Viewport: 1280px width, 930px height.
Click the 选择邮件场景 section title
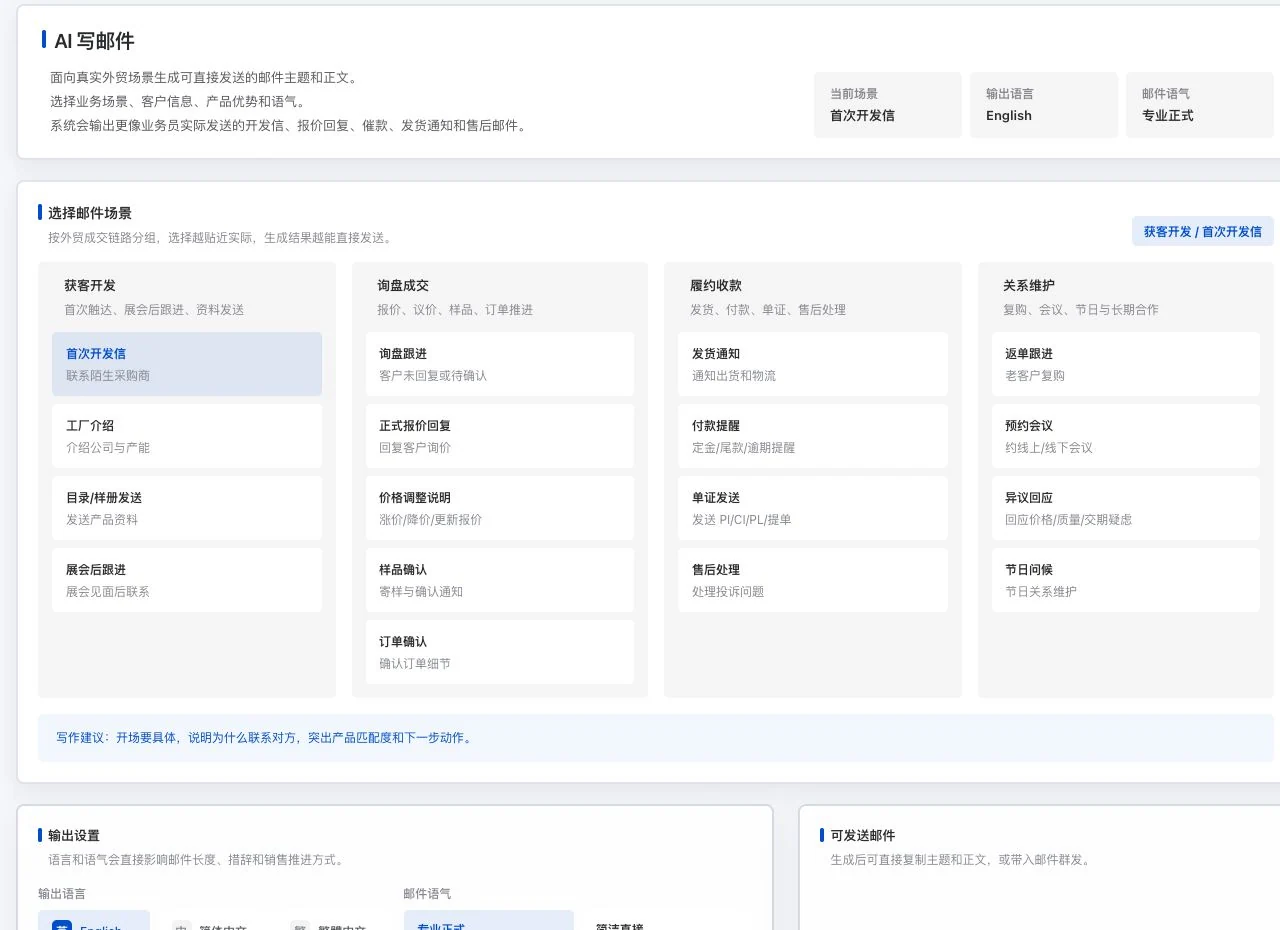tap(90, 213)
